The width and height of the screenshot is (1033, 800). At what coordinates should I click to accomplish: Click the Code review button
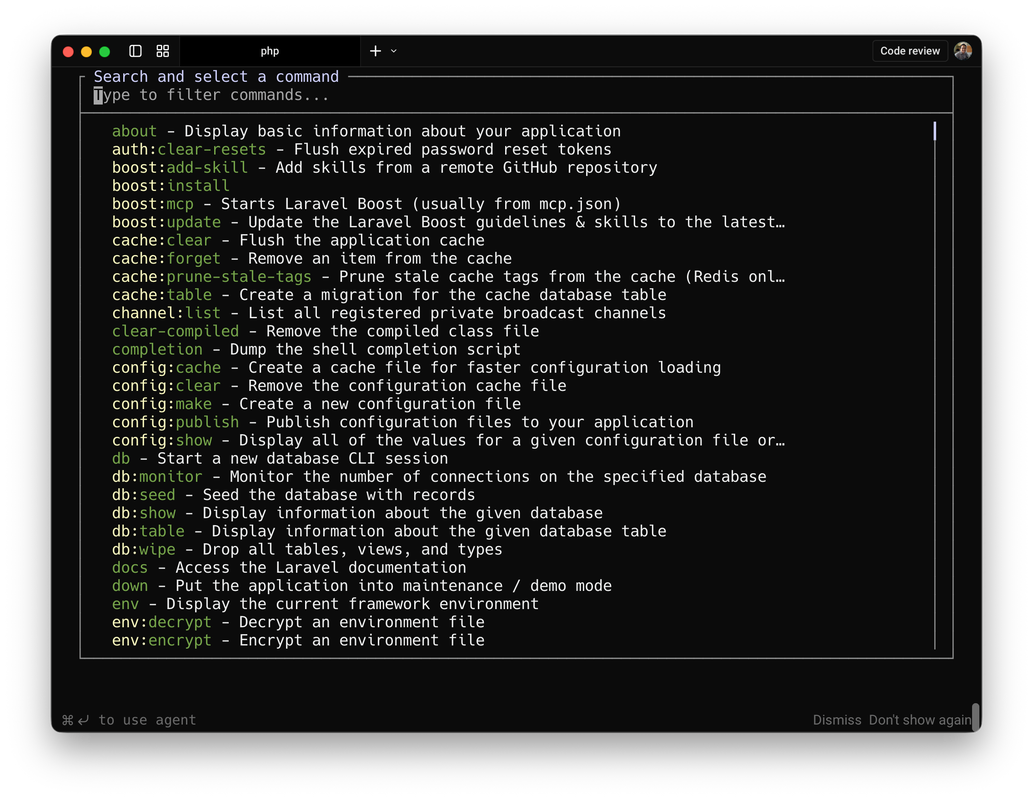(909, 50)
